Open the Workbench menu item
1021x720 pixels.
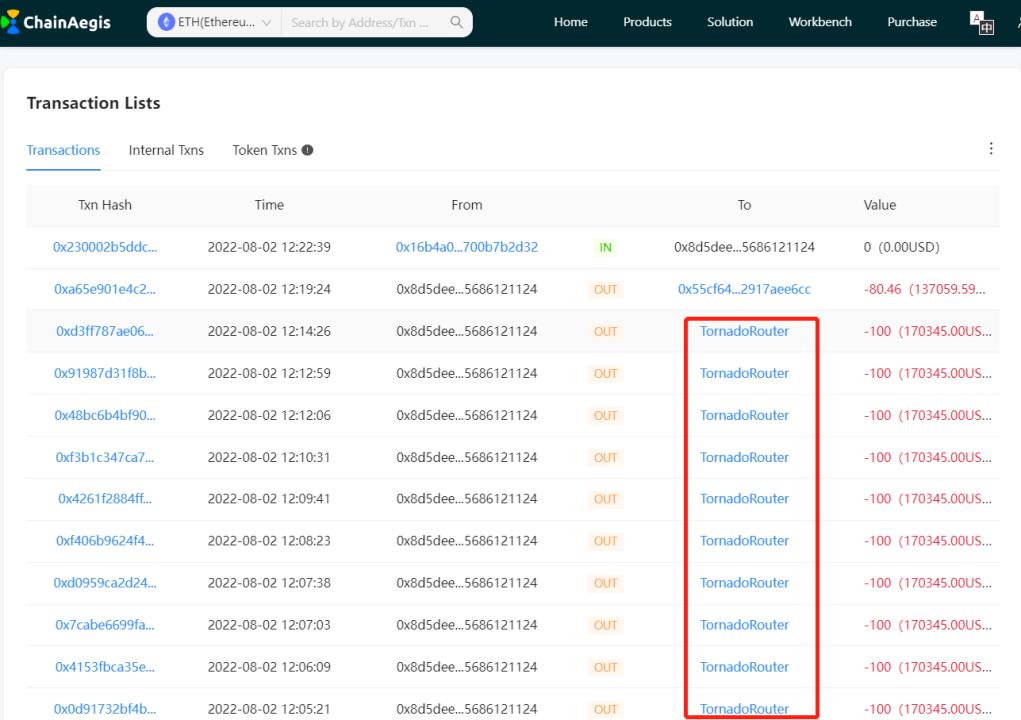(x=820, y=22)
